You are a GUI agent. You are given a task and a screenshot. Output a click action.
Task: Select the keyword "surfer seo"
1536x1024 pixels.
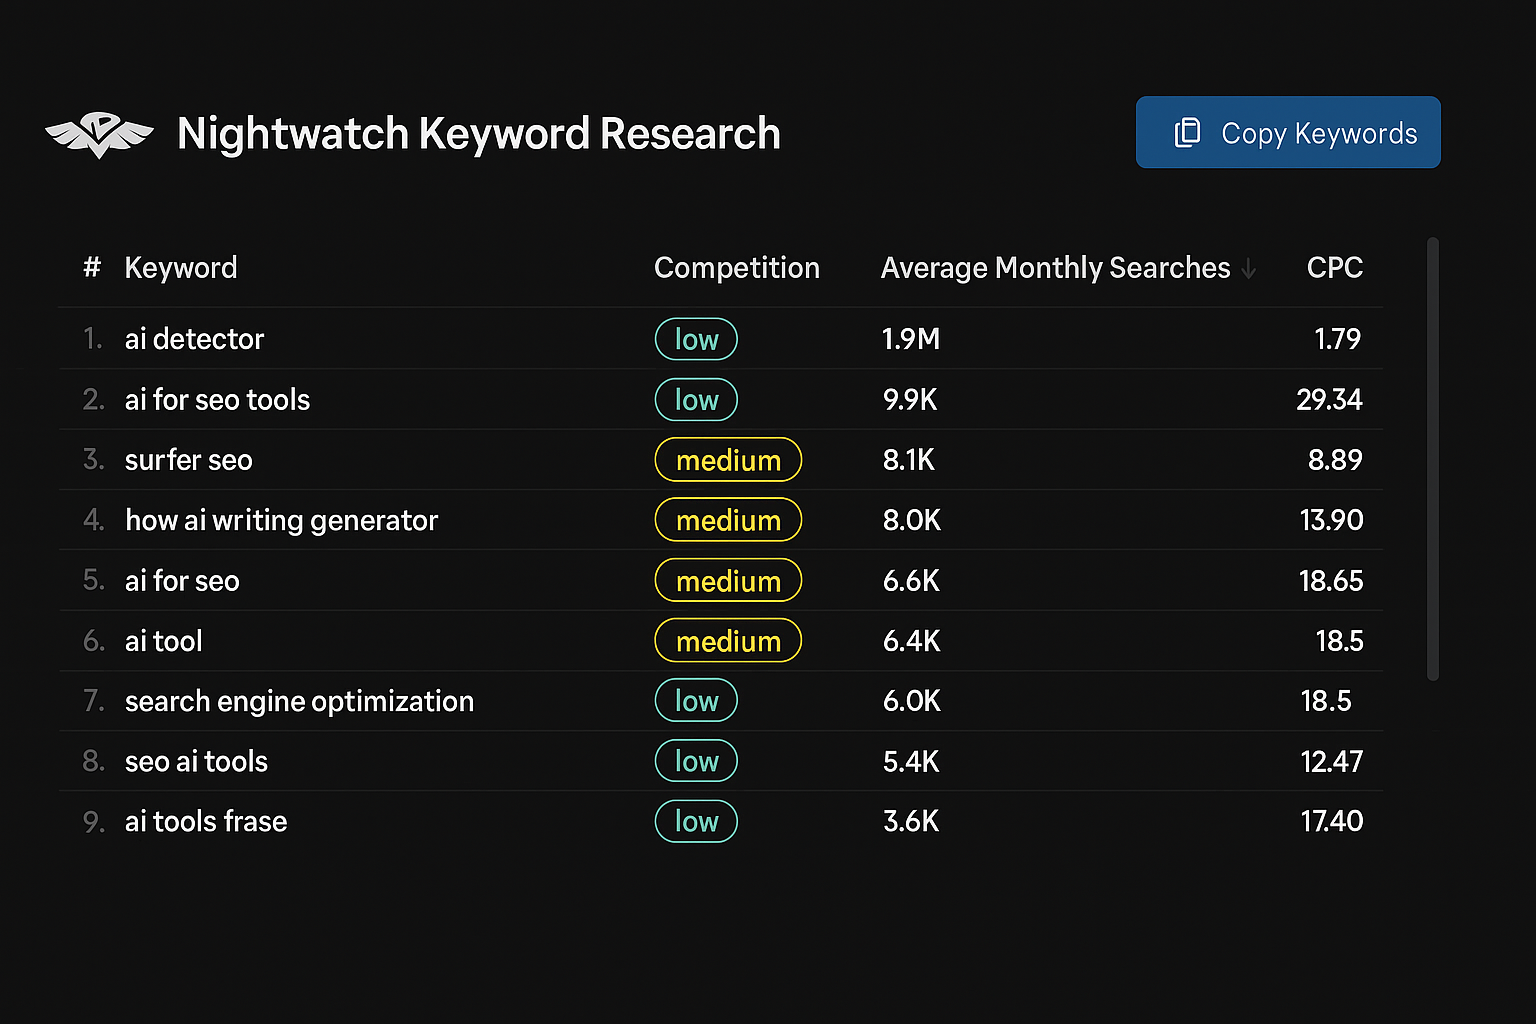[x=188, y=460]
